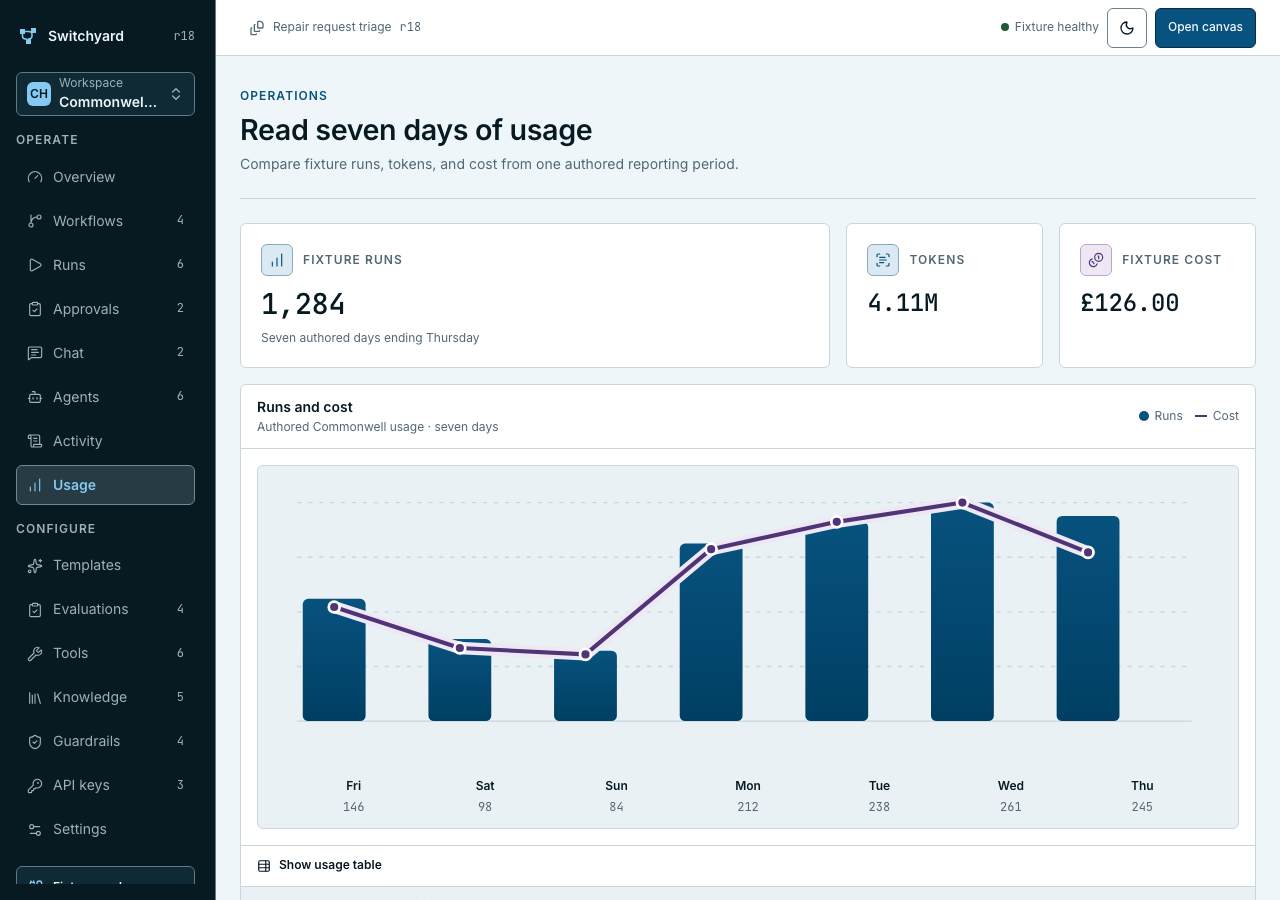Click the Open canvas button
The height and width of the screenshot is (900, 1280).
click(x=1205, y=28)
